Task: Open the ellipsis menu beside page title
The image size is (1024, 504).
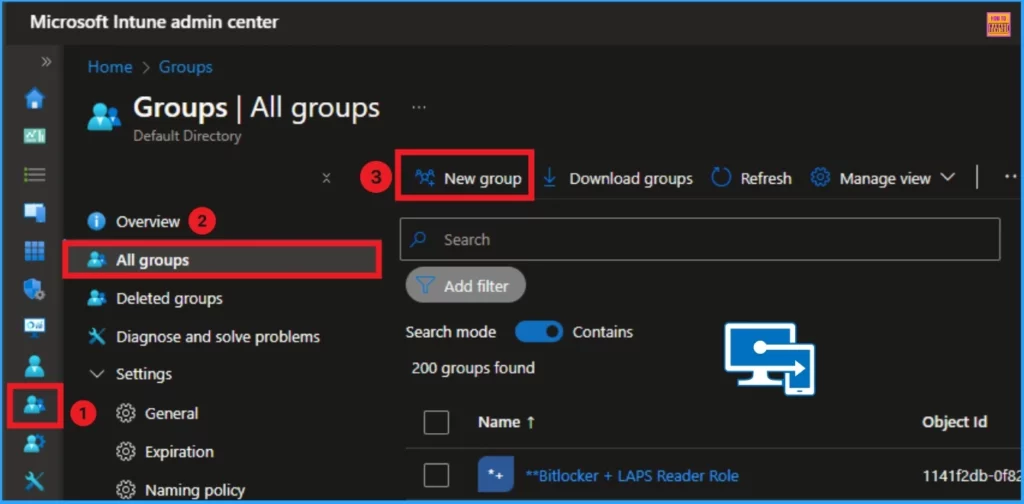Action: pos(419,107)
